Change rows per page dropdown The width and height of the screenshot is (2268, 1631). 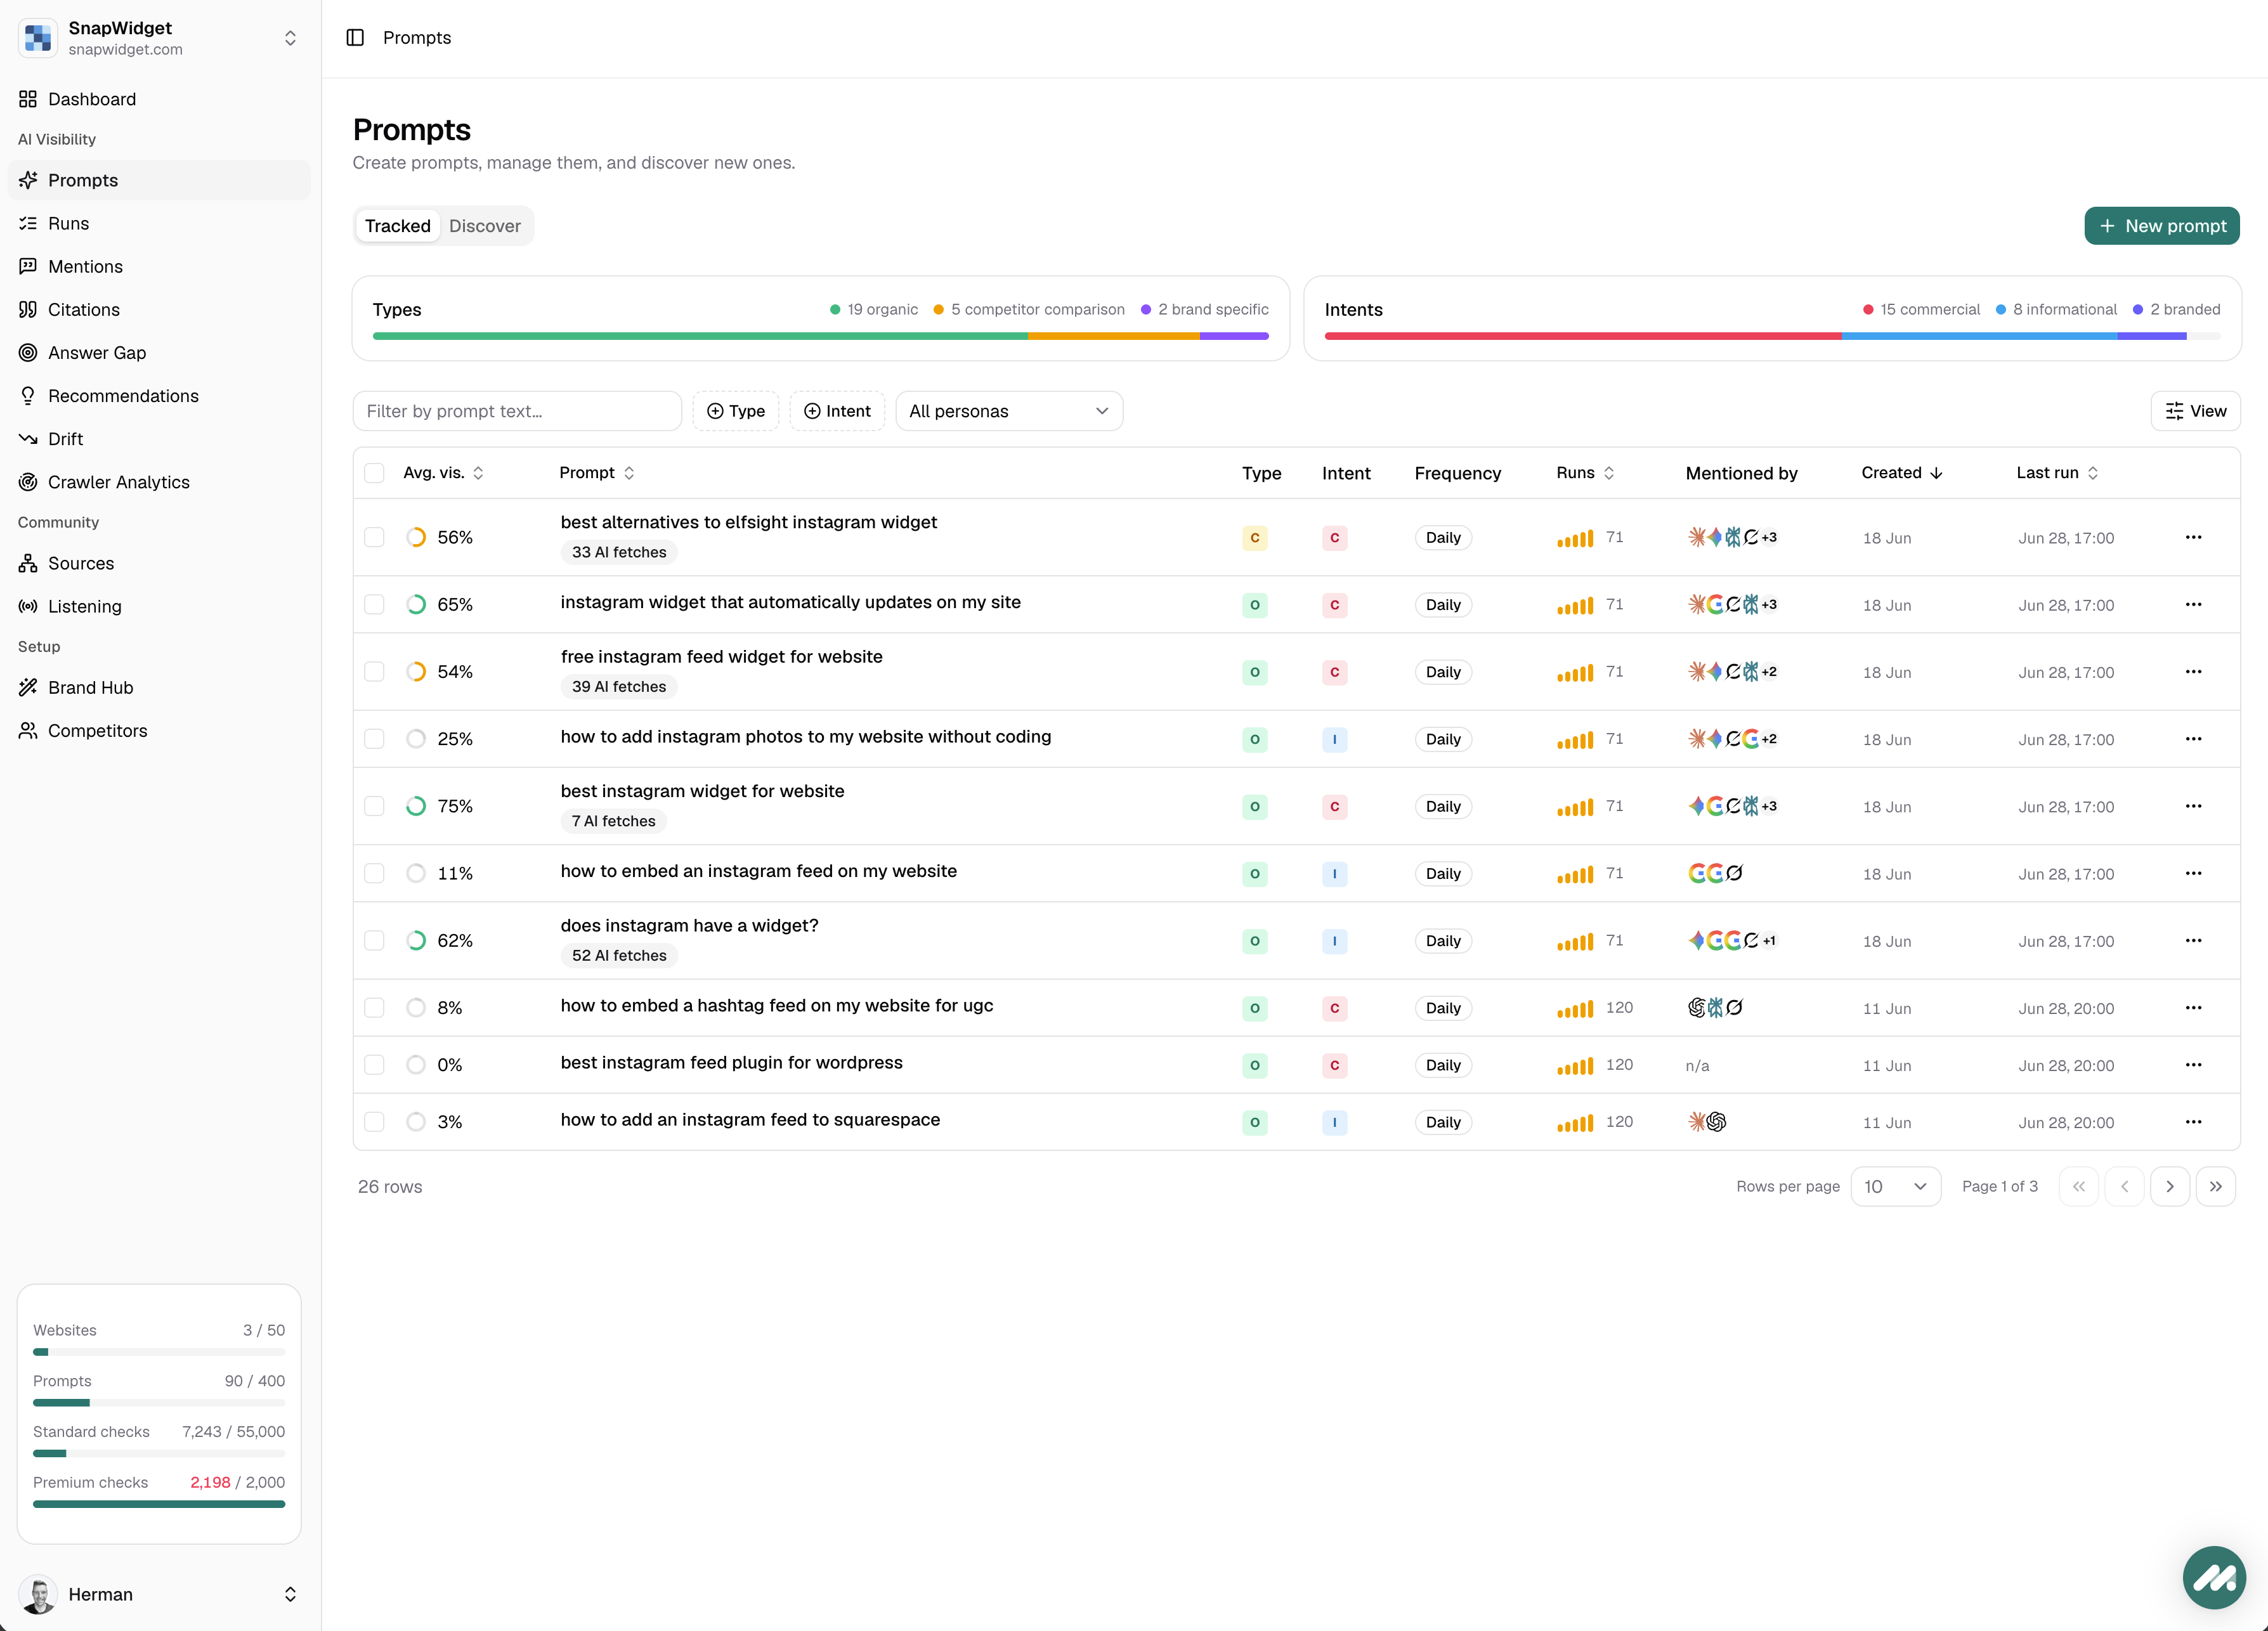point(1895,1187)
